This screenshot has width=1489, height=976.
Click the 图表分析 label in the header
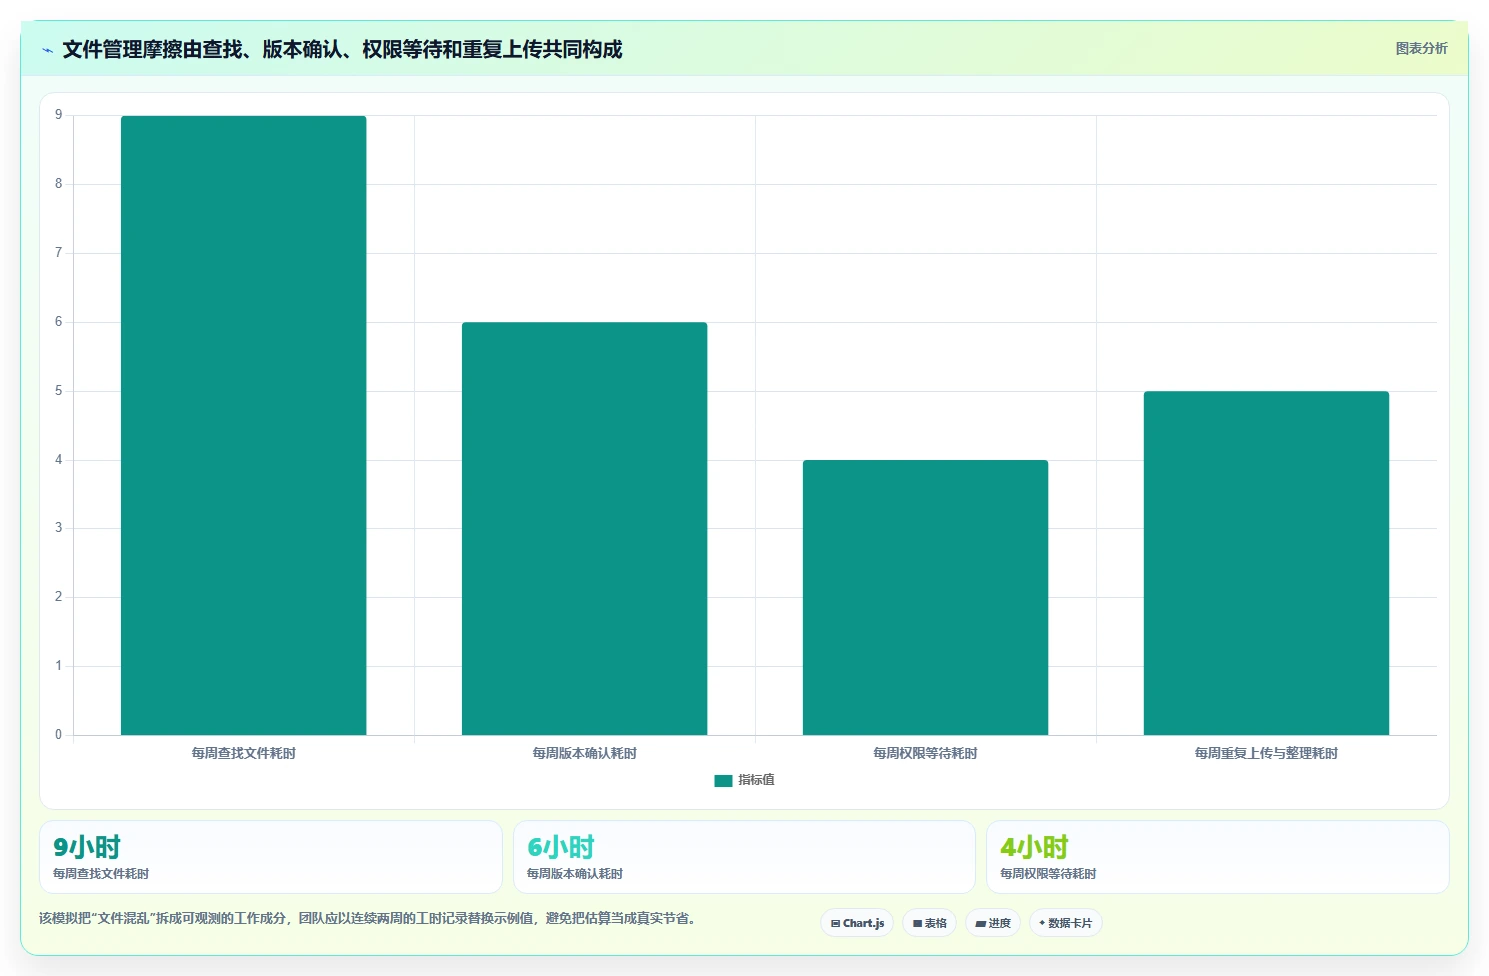coord(1421,48)
